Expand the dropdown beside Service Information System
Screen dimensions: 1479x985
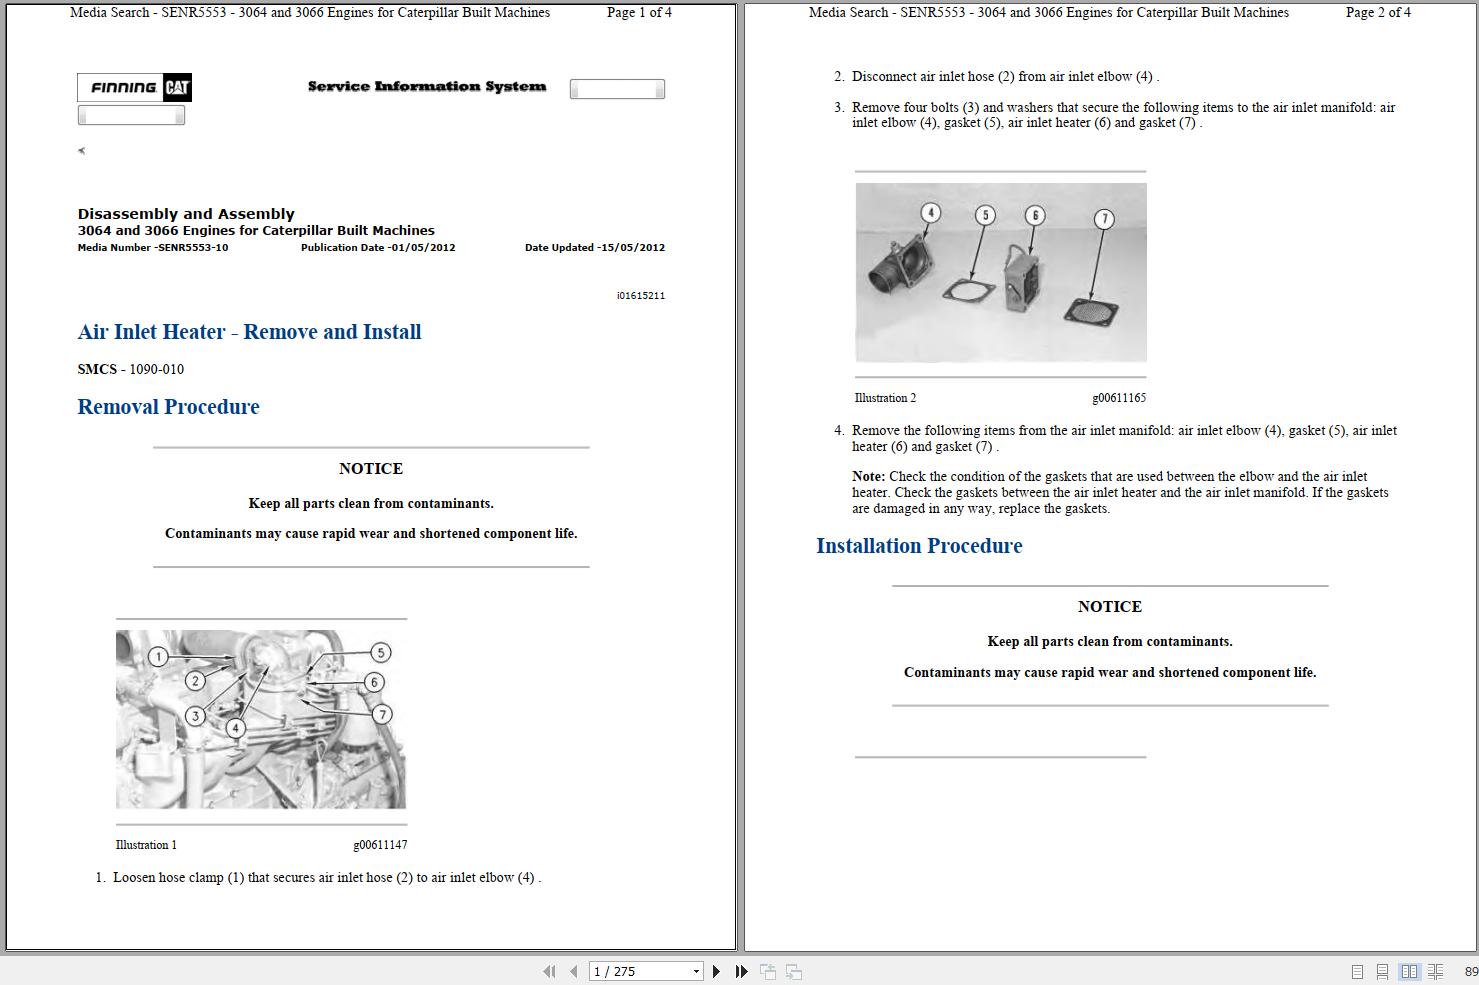(x=616, y=88)
